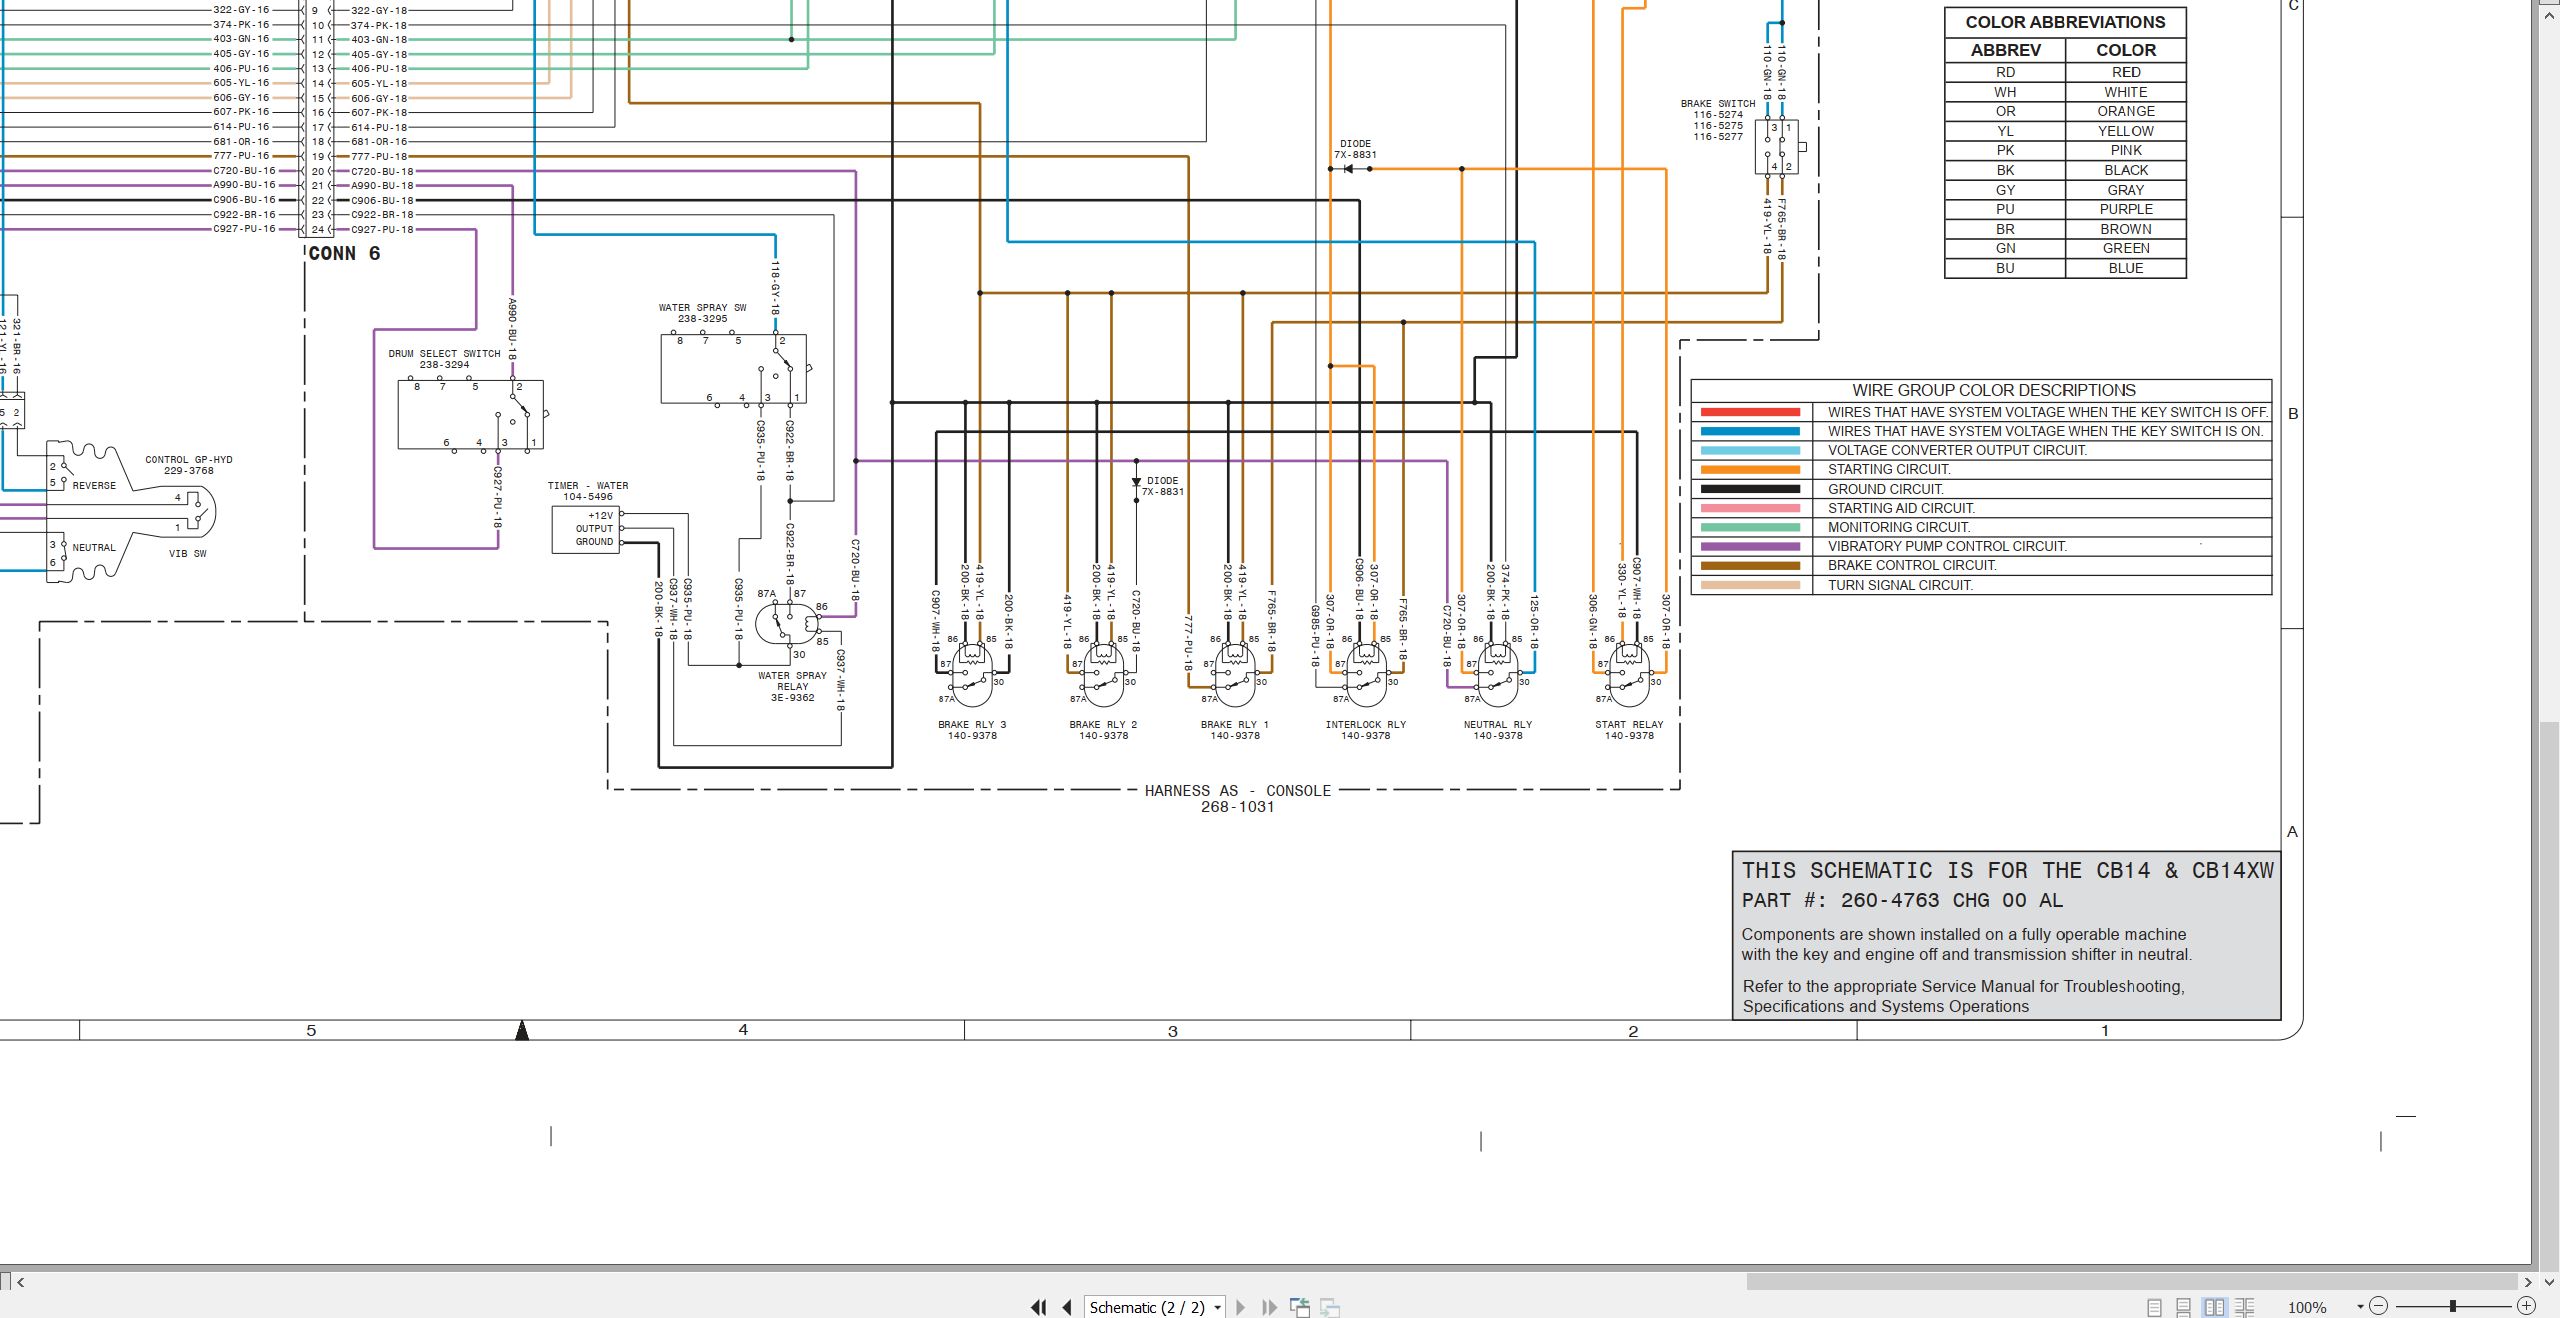Click the TURN SIGNAL CIRCUIT description text

point(1900,585)
